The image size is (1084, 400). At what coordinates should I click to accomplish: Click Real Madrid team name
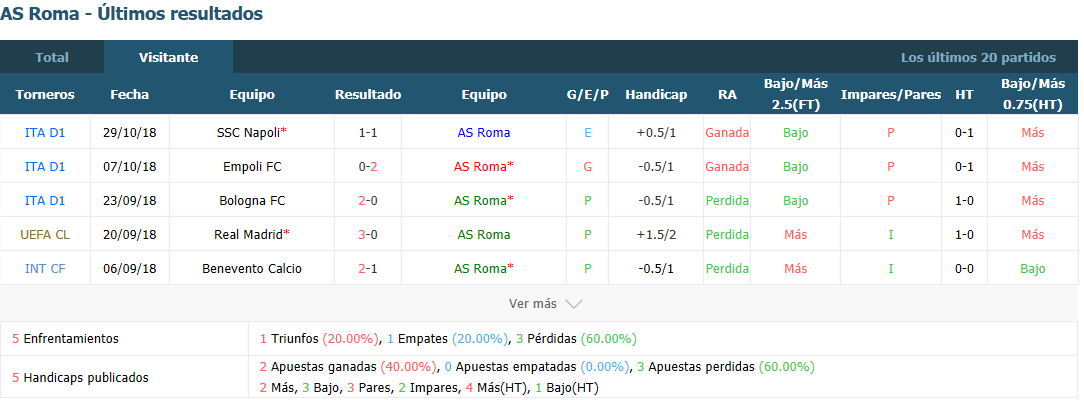[x=249, y=235]
